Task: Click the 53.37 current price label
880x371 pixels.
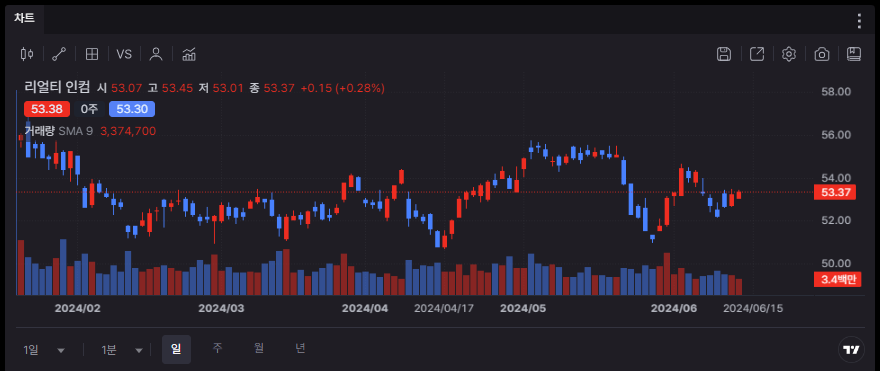Action: point(835,193)
